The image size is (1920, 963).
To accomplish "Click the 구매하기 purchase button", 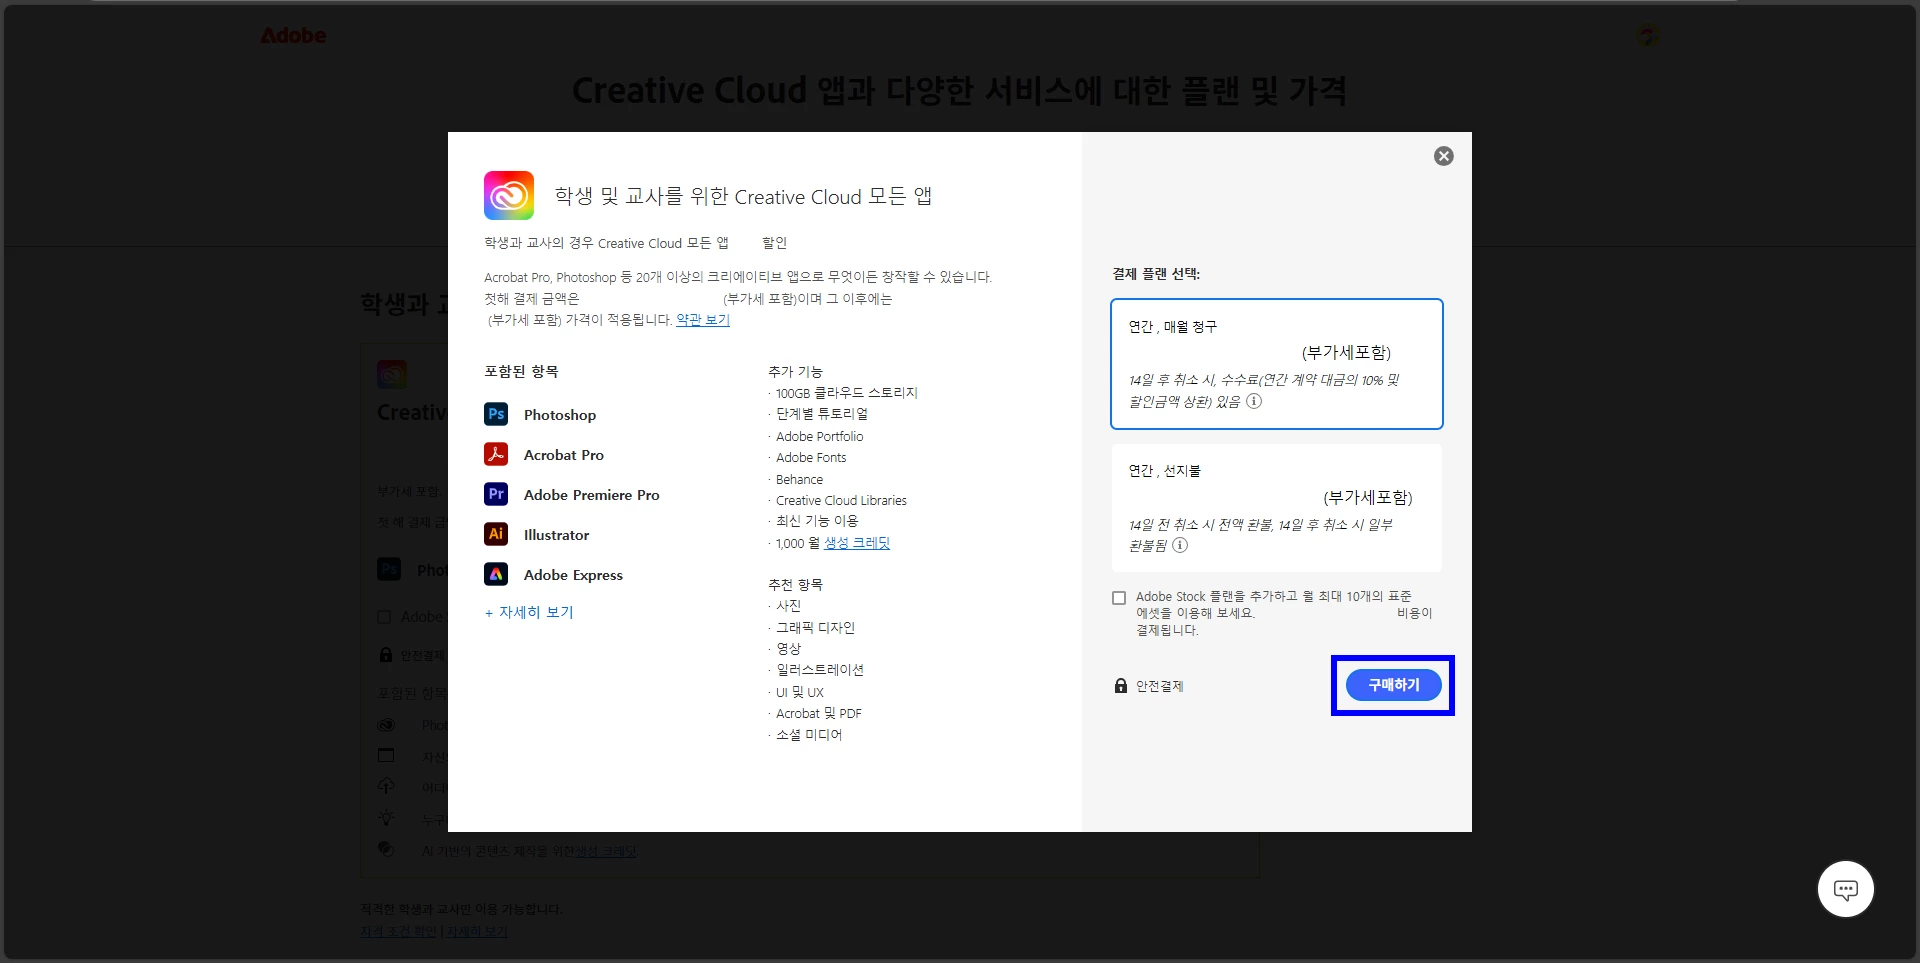I will 1393,685.
